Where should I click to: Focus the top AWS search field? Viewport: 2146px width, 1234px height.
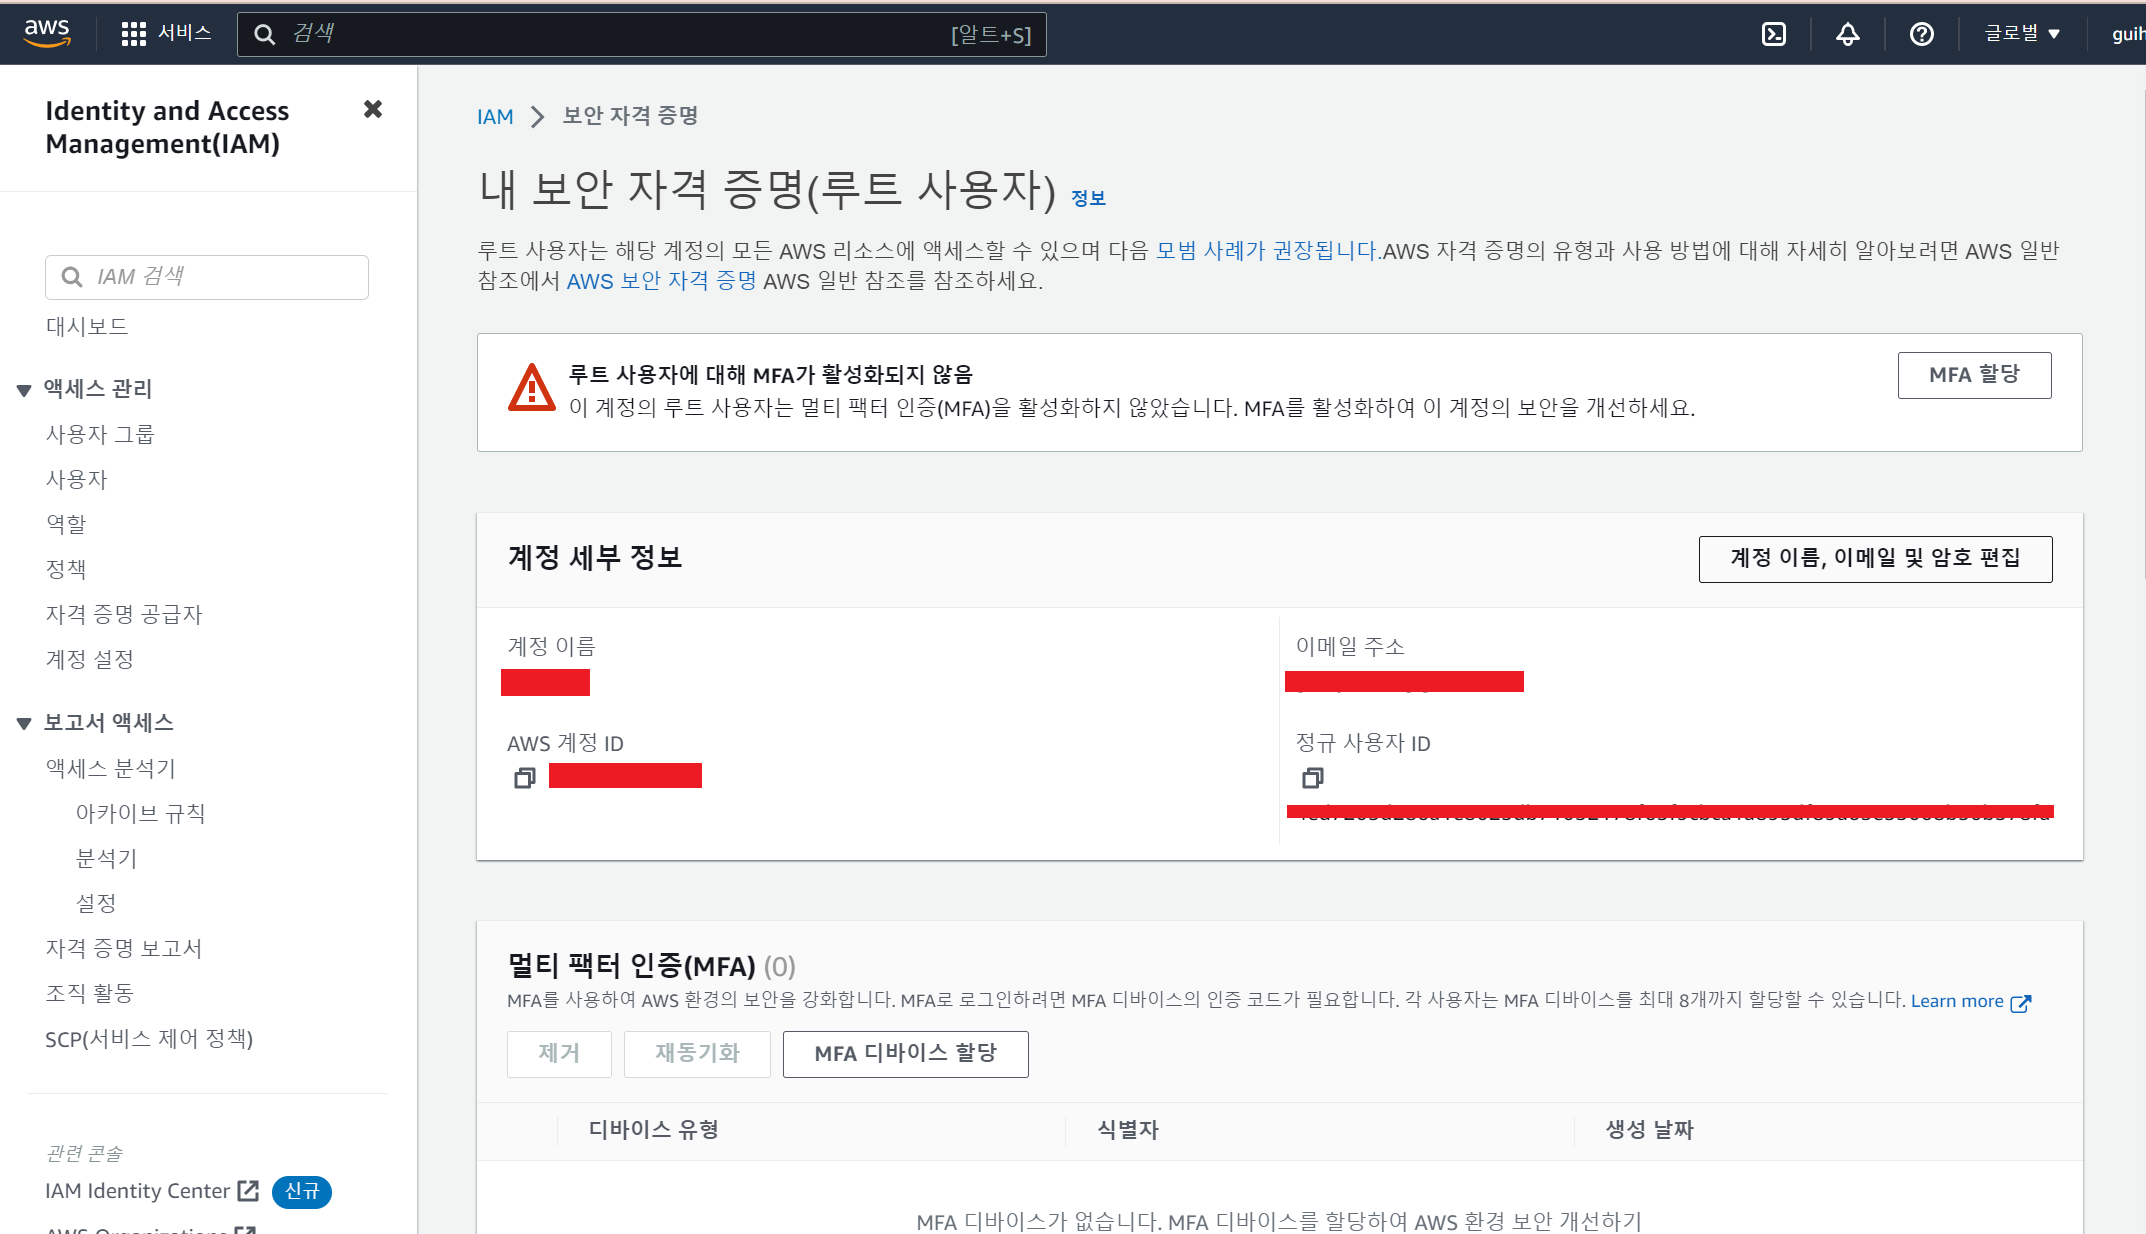(x=642, y=35)
